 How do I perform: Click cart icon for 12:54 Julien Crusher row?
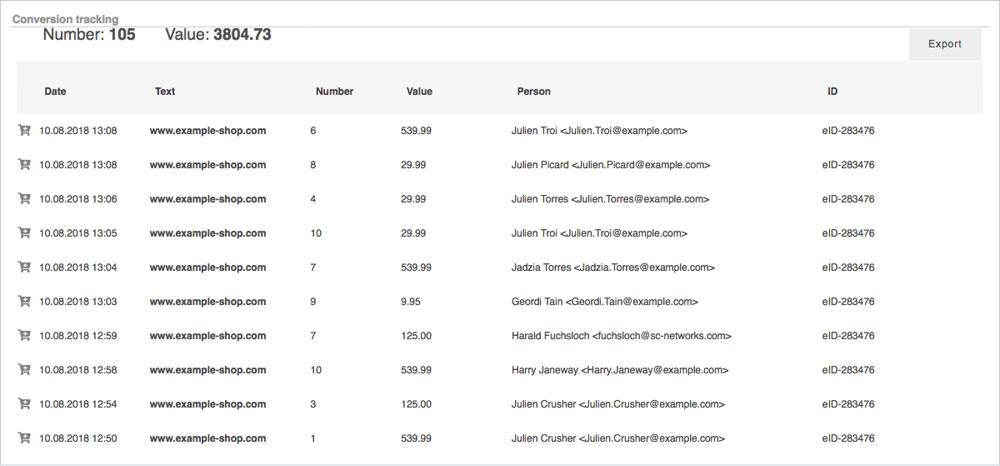24,404
